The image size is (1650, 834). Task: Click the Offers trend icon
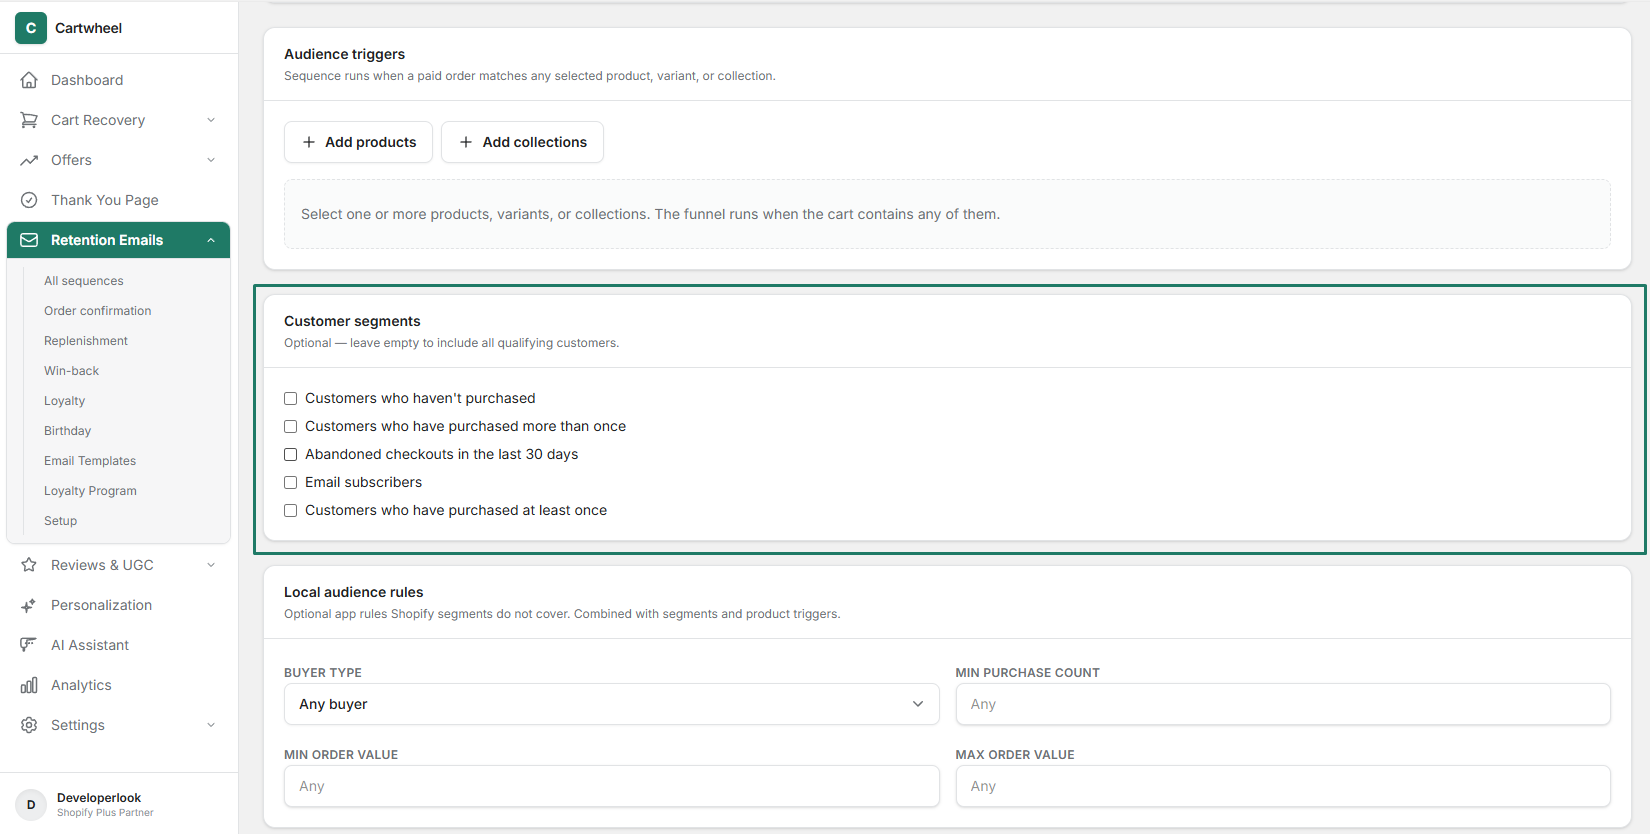(29, 160)
